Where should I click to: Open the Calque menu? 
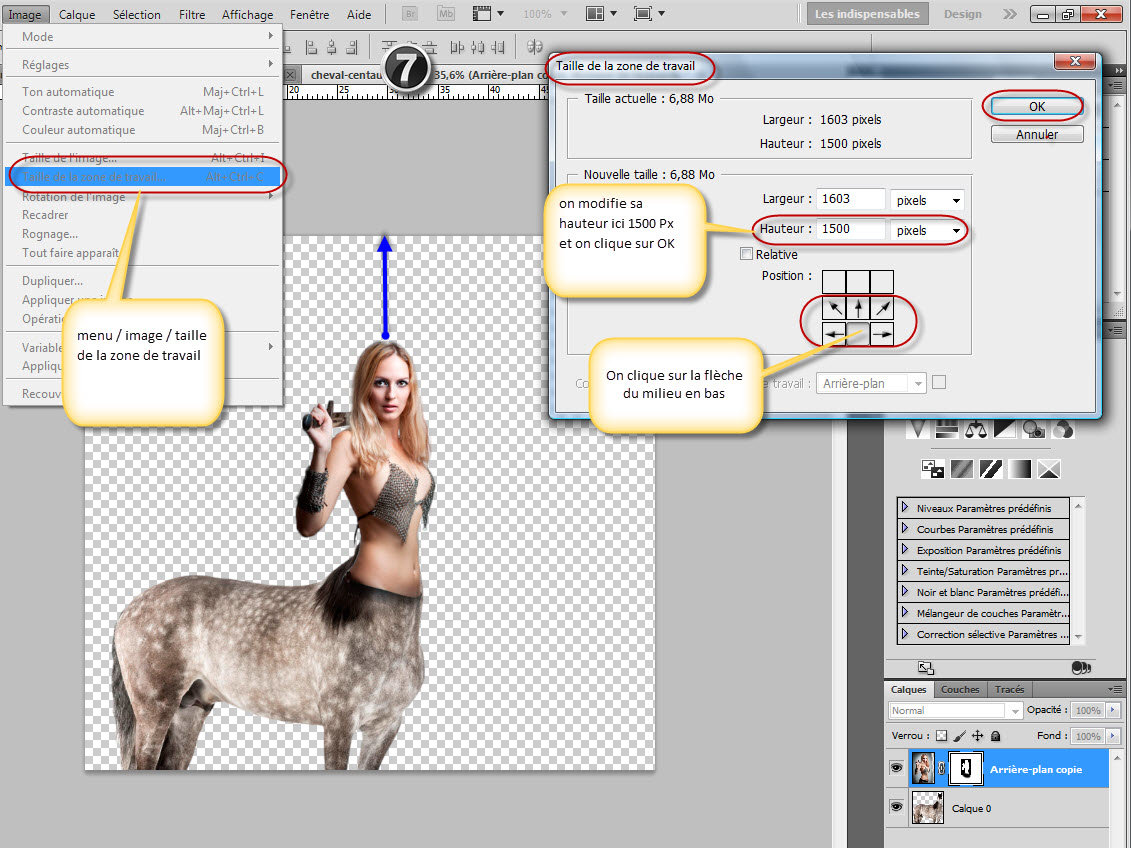(x=76, y=14)
